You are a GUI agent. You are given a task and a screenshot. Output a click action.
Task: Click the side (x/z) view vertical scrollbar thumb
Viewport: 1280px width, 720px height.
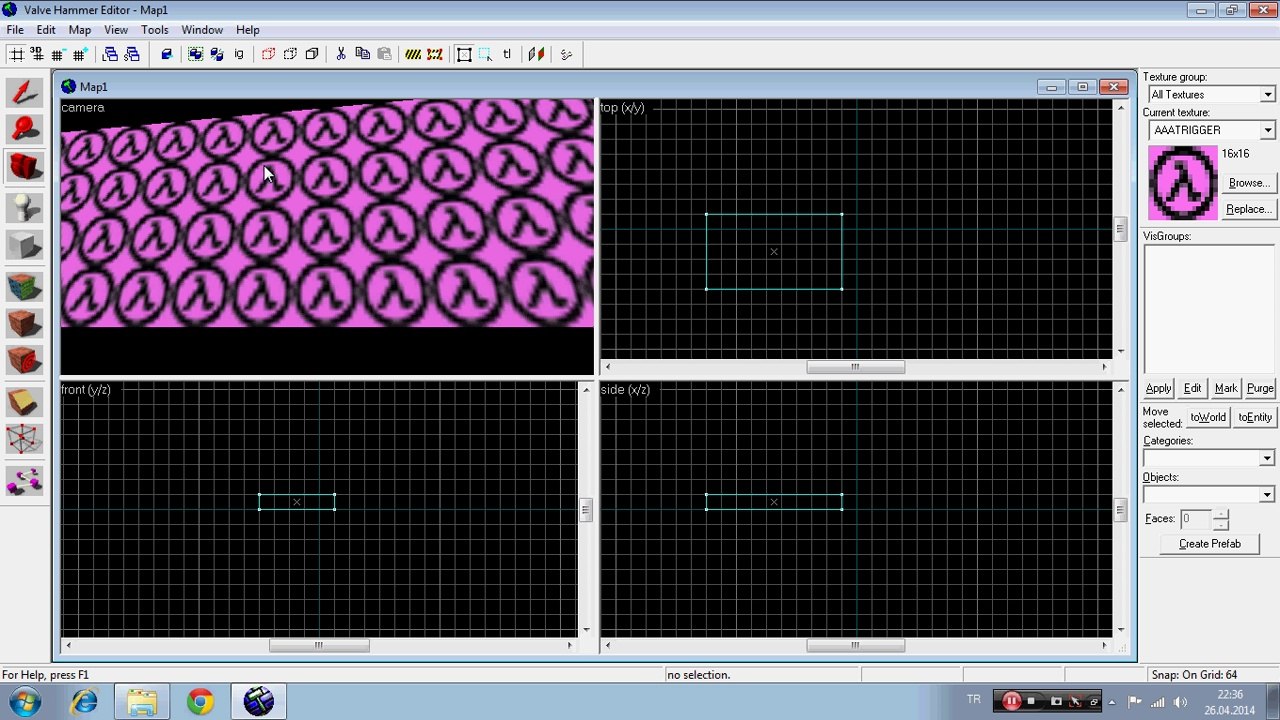(1120, 510)
